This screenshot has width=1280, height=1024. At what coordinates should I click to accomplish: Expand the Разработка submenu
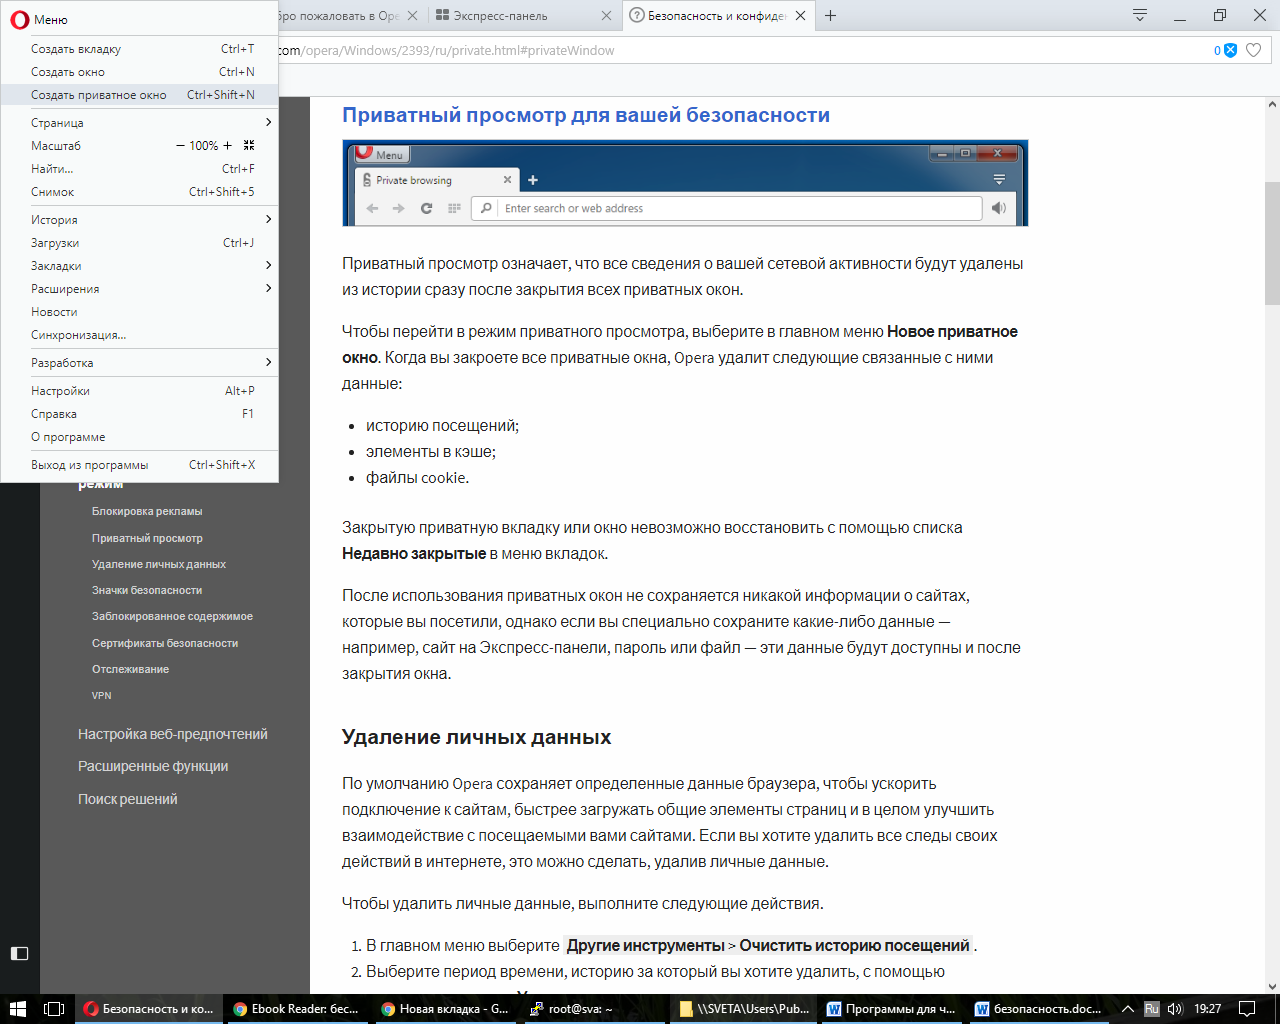[x=139, y=363]
